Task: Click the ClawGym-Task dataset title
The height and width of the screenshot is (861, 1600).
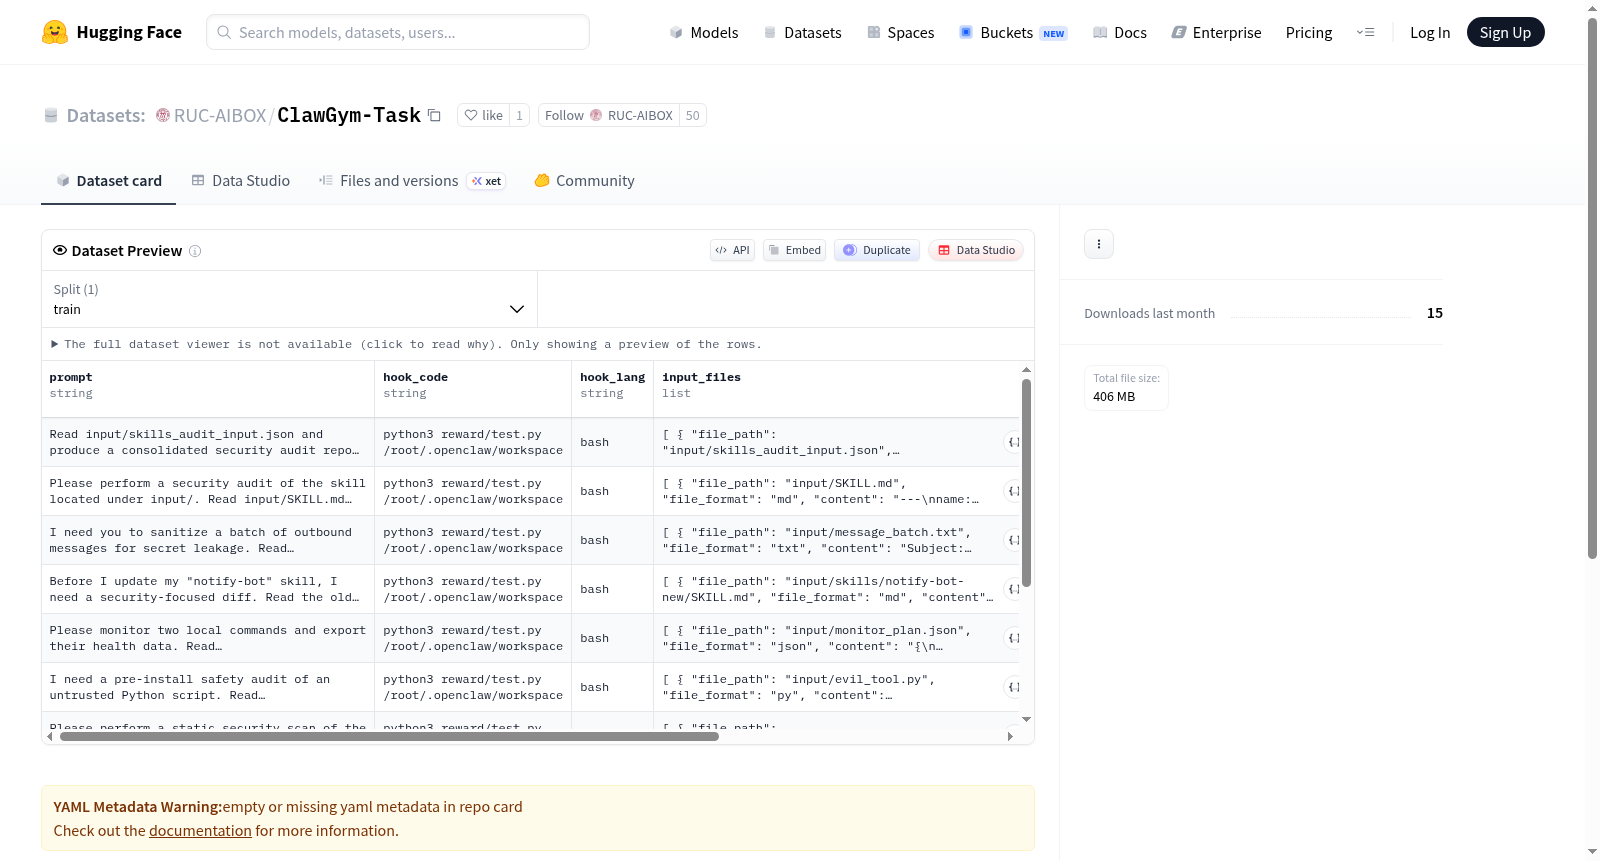Action: tap(349, 115)
